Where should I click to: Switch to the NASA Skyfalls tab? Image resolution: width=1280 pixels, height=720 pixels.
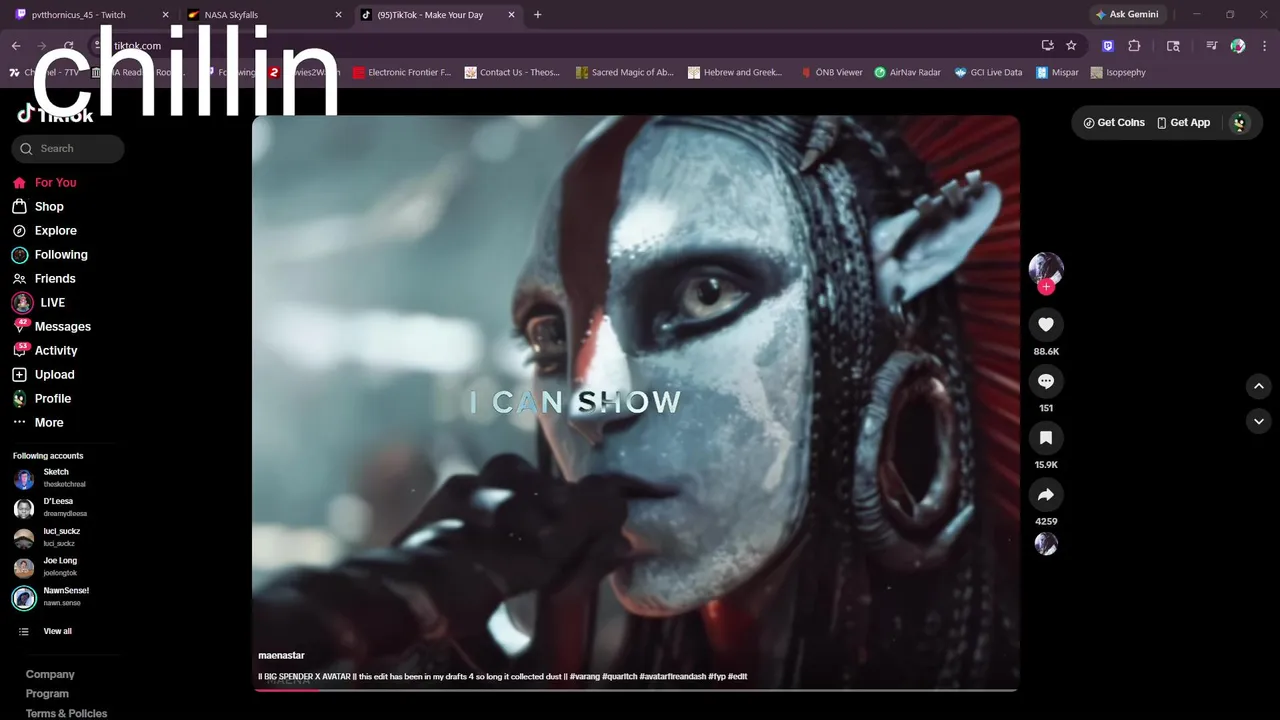[264, 15]
